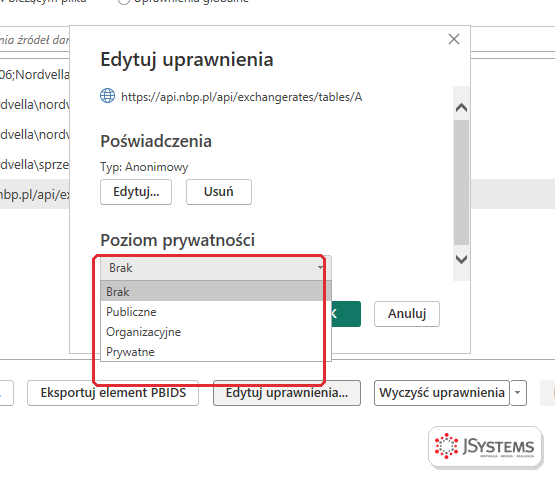Choose Organizacyjne privacy level

[x=216, y=332]
